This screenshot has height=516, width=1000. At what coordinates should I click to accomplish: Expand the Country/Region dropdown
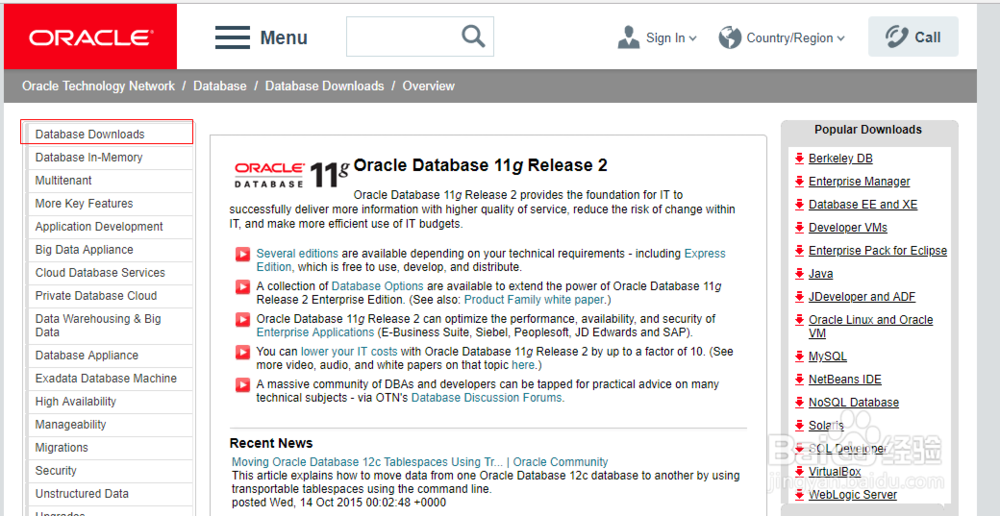[x=841, y=38]
